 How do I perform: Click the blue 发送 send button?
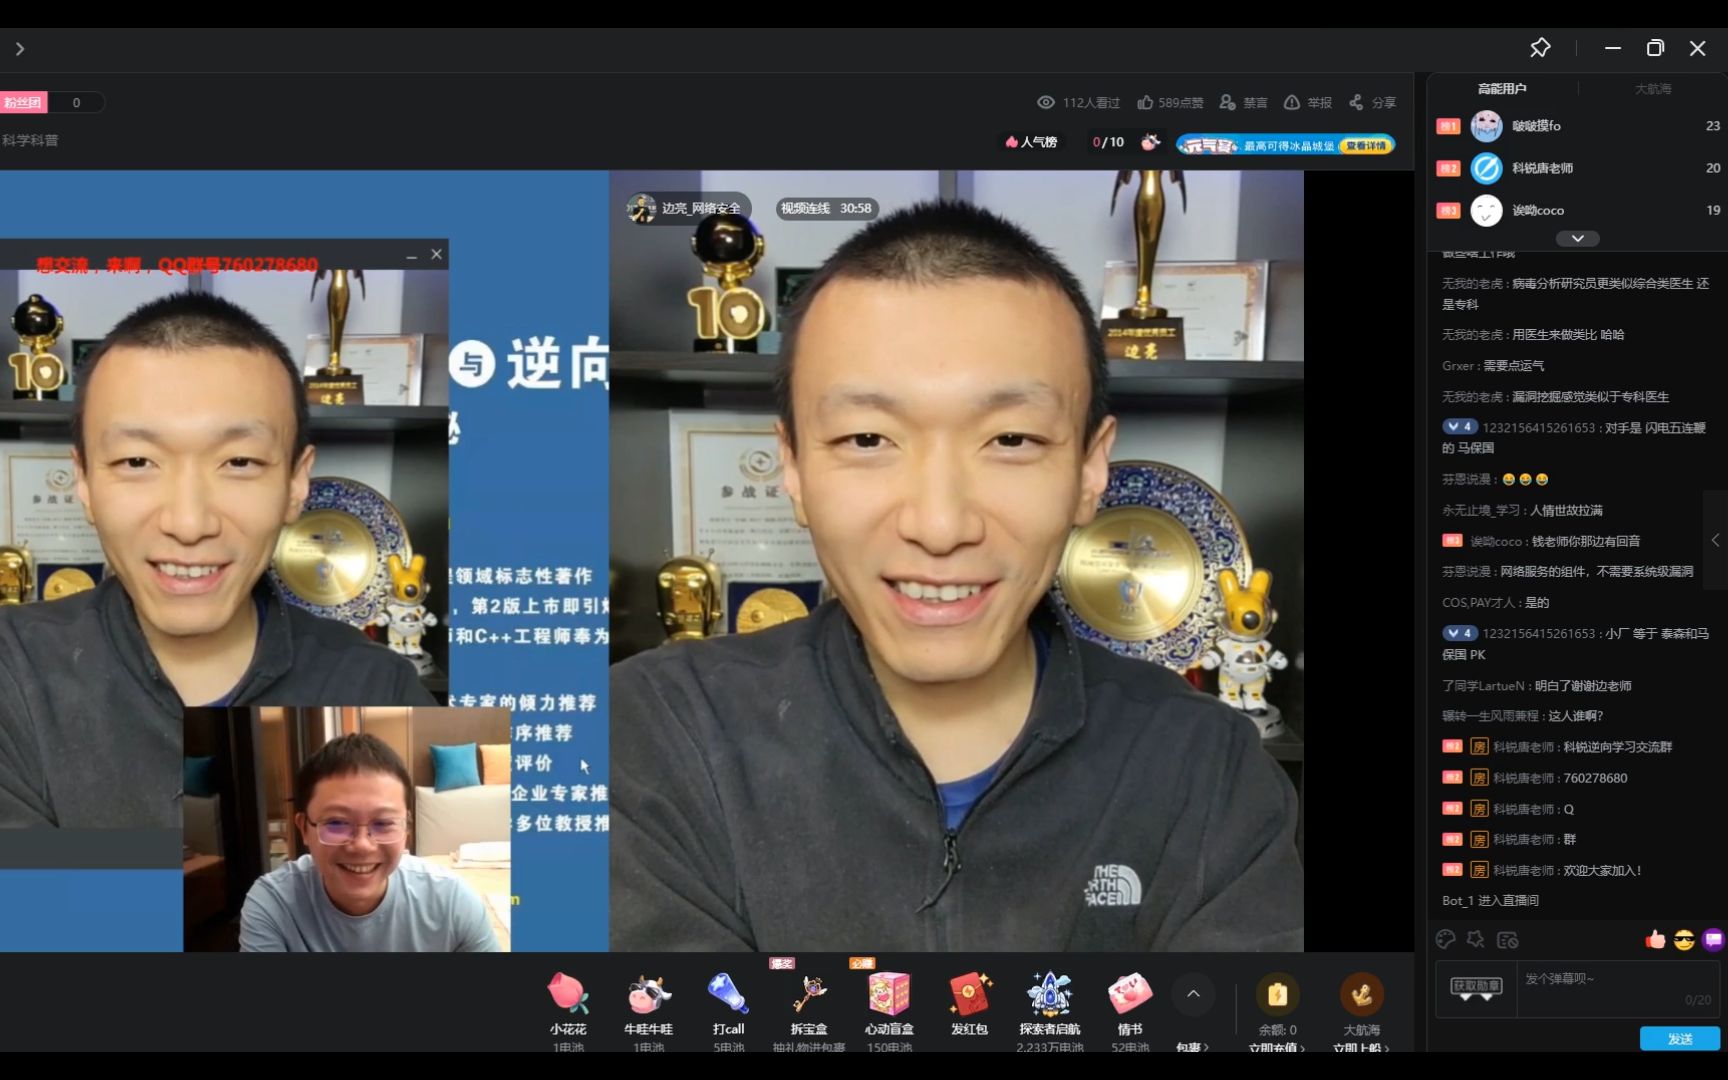[x=1680, y=1038]
